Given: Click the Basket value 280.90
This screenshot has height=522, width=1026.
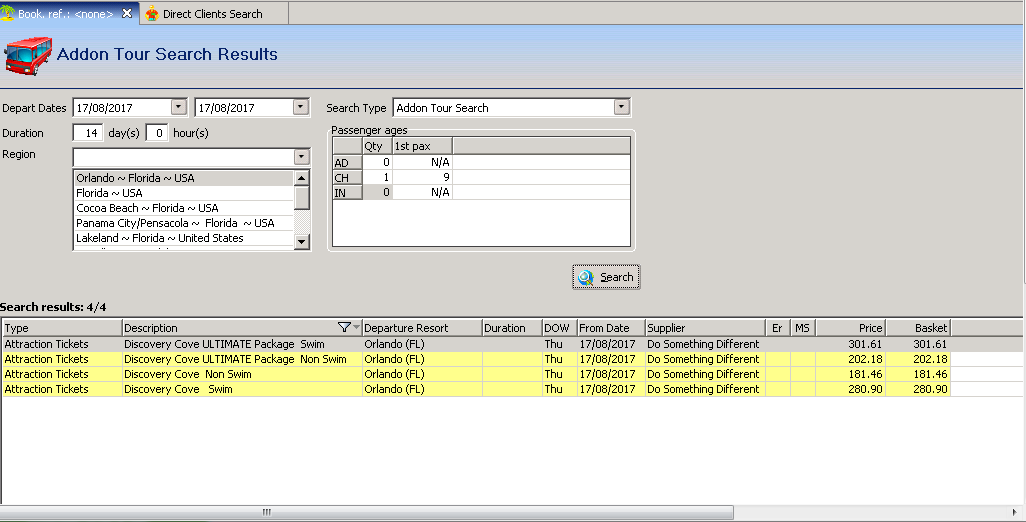Looking at the screenshot, I should pos(917,389).
